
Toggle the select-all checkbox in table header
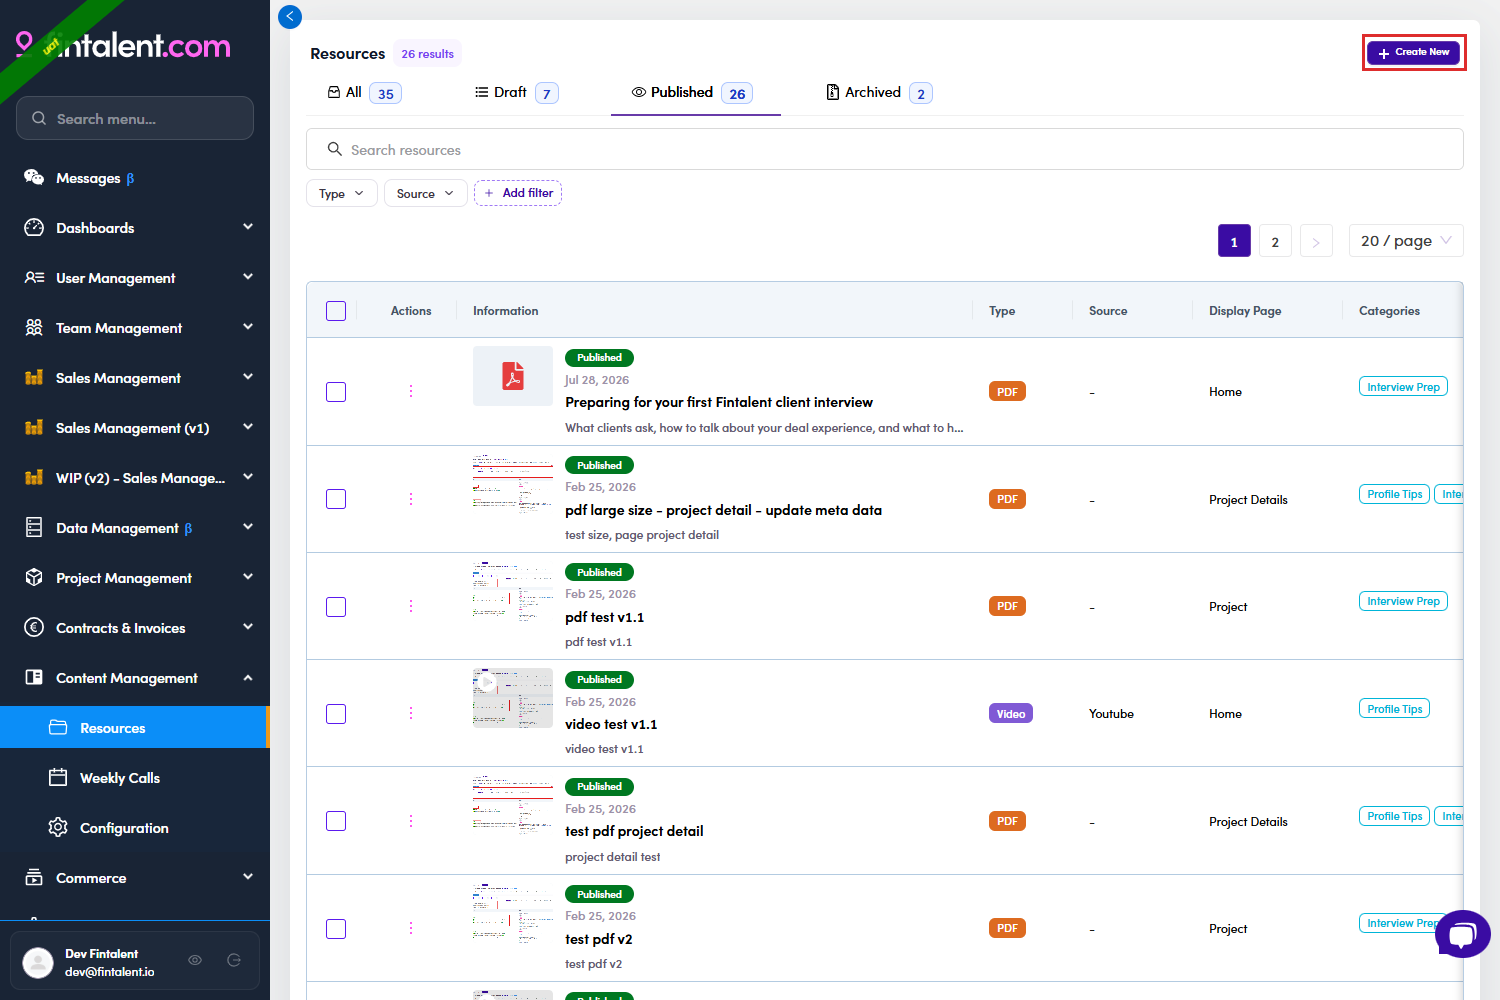click(336, 311)
